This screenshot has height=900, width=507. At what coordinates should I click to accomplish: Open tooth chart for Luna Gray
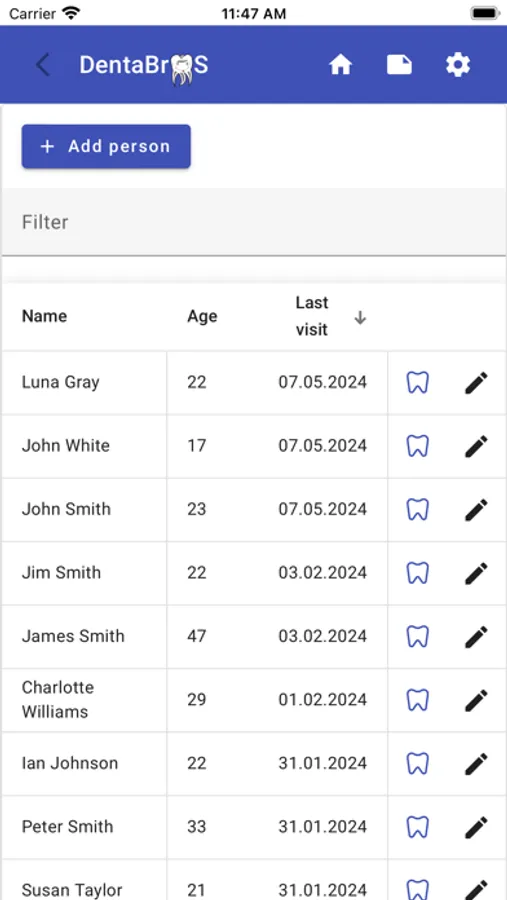pyautogui.click(x=418, y=382)
